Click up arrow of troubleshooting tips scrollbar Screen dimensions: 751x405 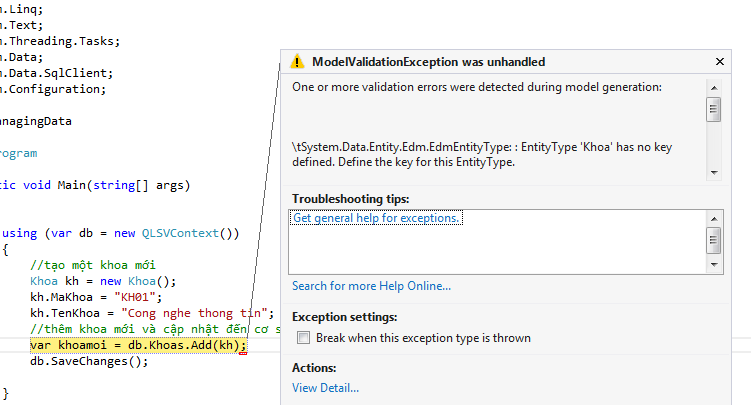point(714,219)
